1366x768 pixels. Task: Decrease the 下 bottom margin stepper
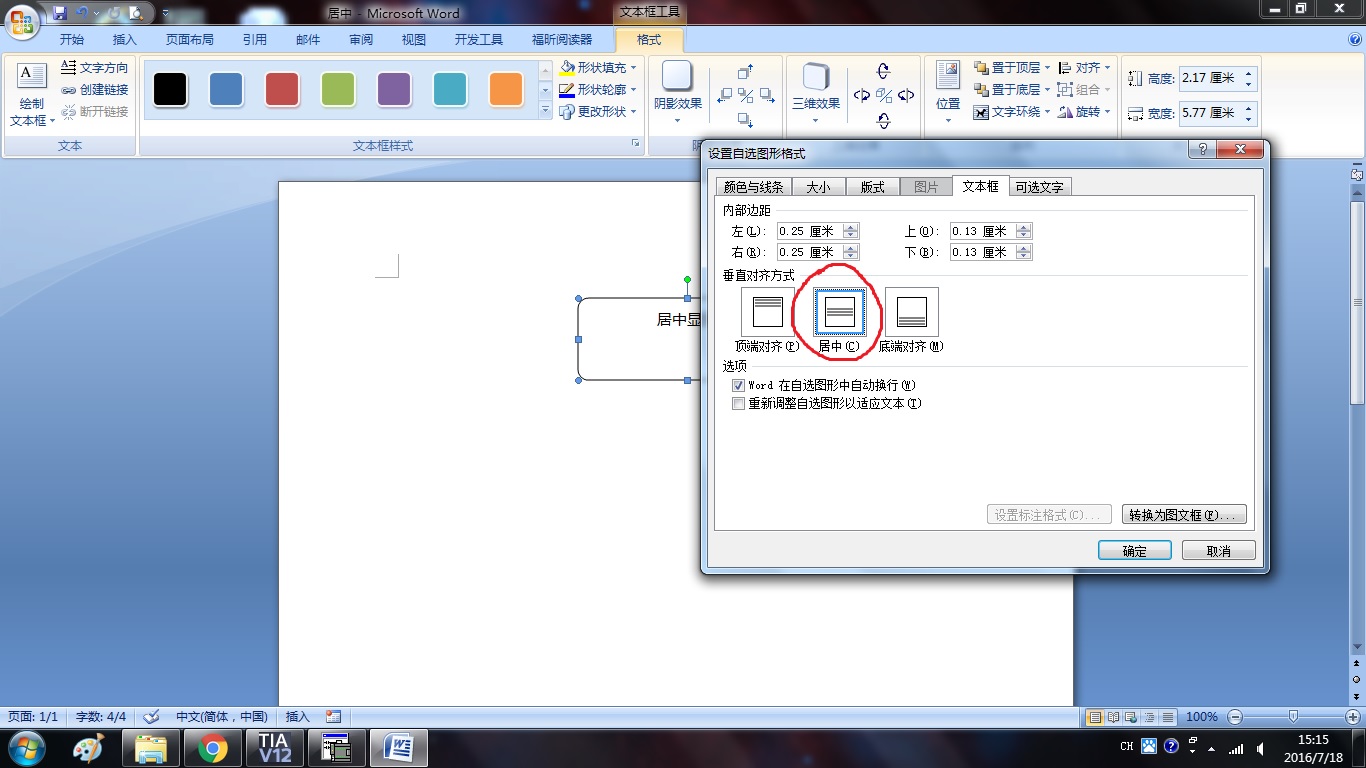(x=1024, y=256)
